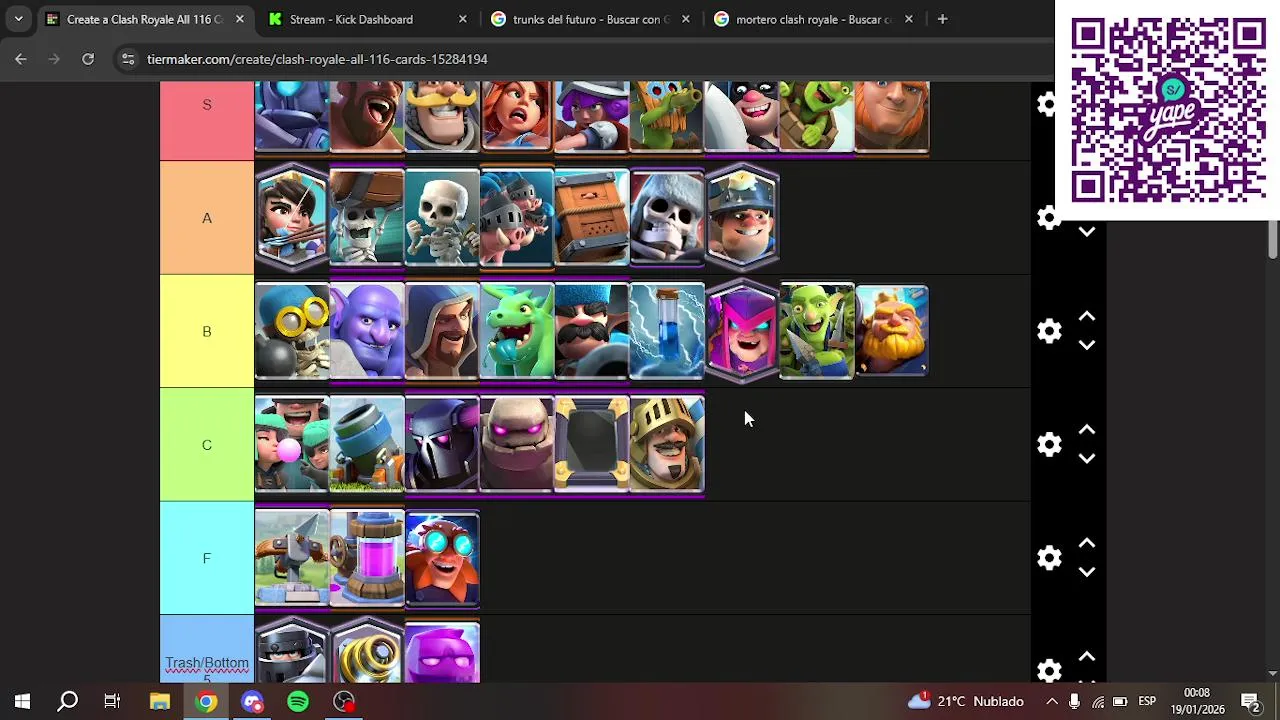Select Bomber card in B tier

[x=292, y=331]
